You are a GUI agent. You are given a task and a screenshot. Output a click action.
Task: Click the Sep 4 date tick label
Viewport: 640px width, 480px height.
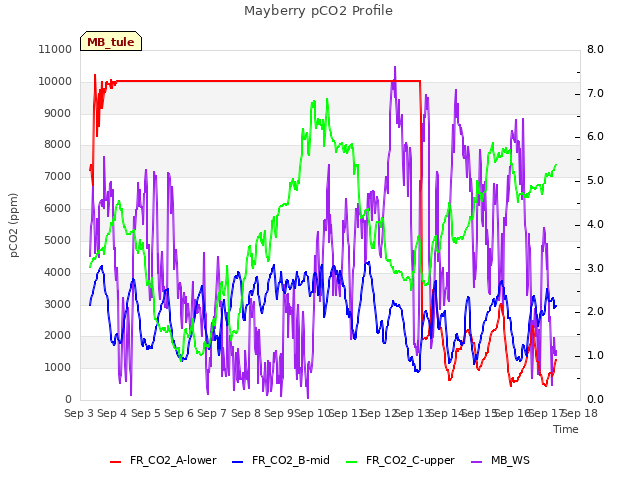tap(112, 413)
